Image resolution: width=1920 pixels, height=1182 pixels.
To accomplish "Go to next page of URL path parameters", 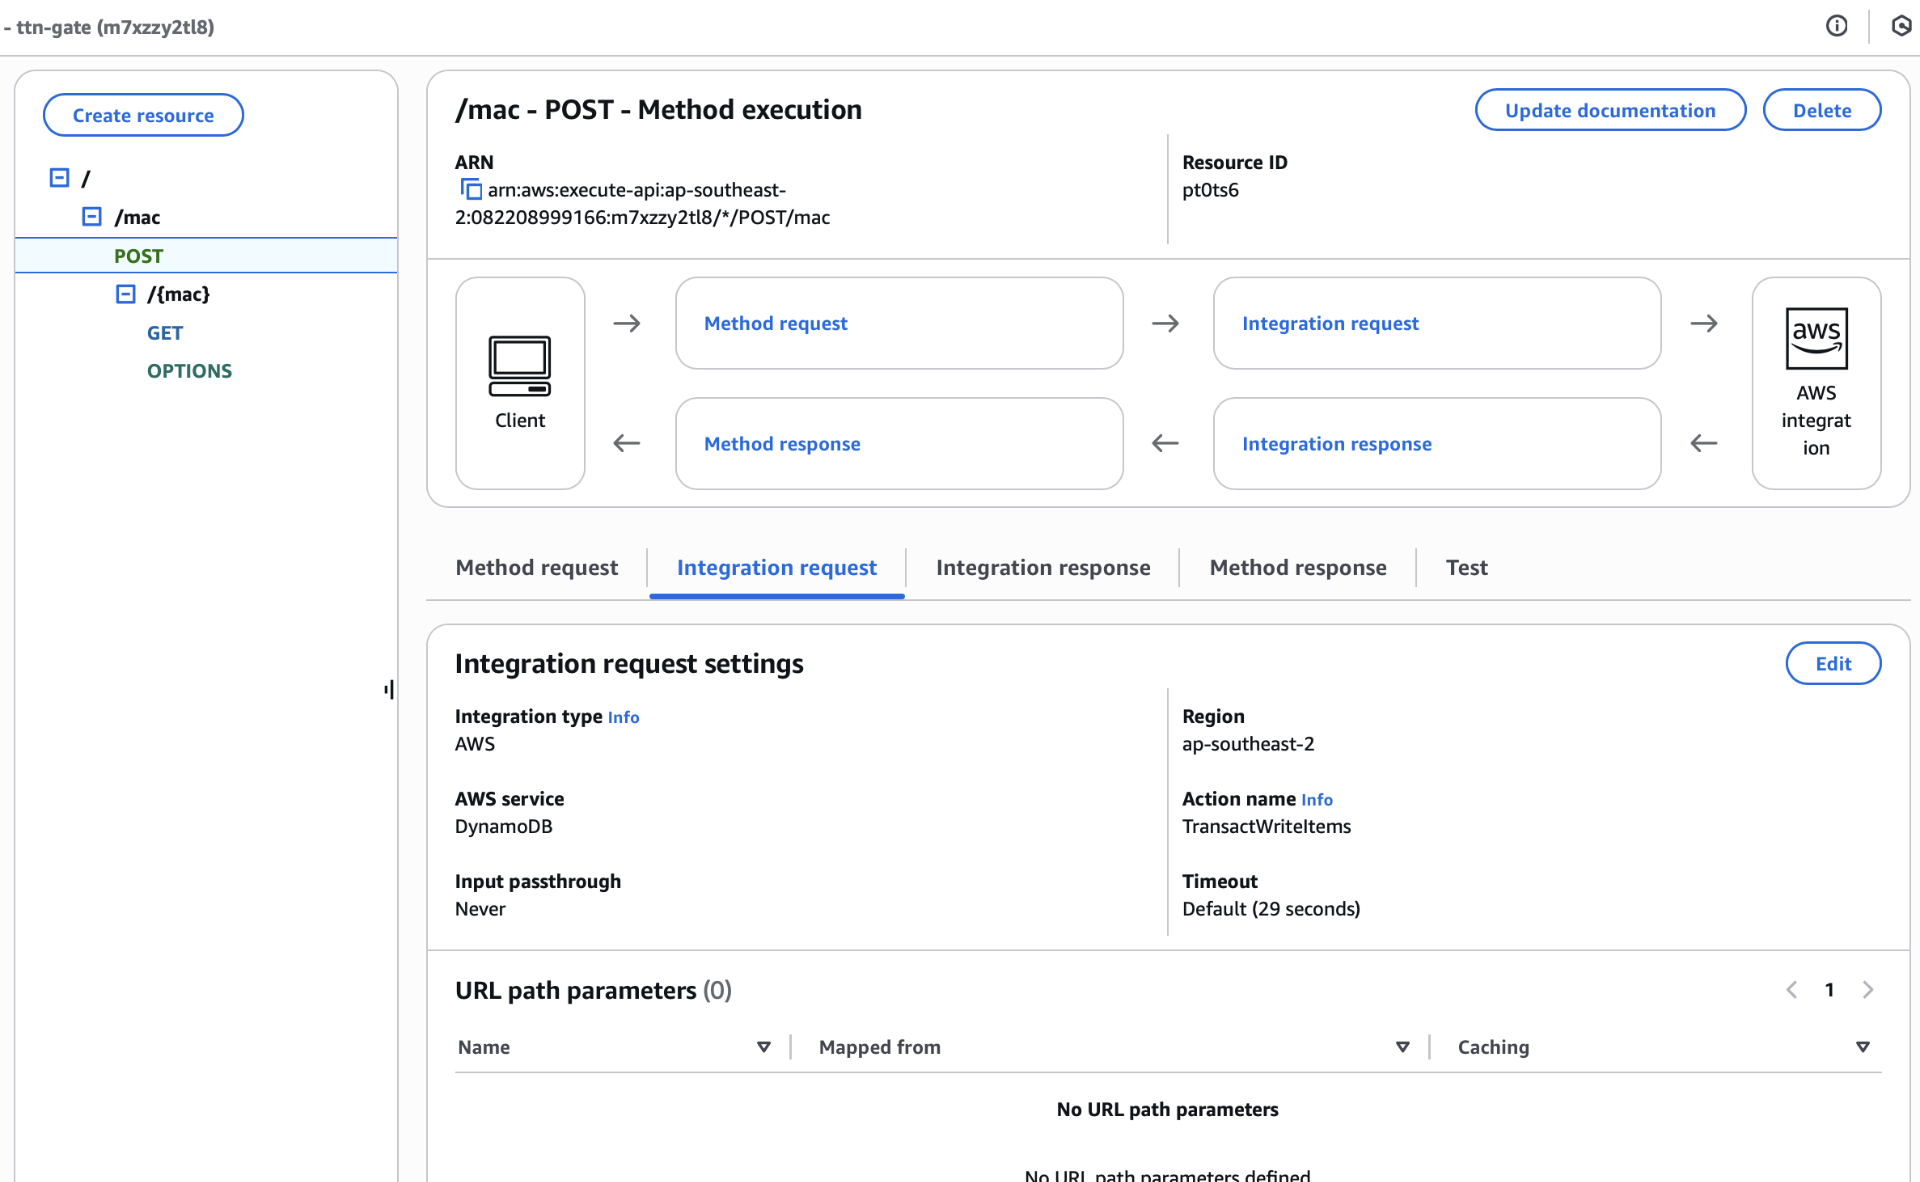I will (1867, 990).
